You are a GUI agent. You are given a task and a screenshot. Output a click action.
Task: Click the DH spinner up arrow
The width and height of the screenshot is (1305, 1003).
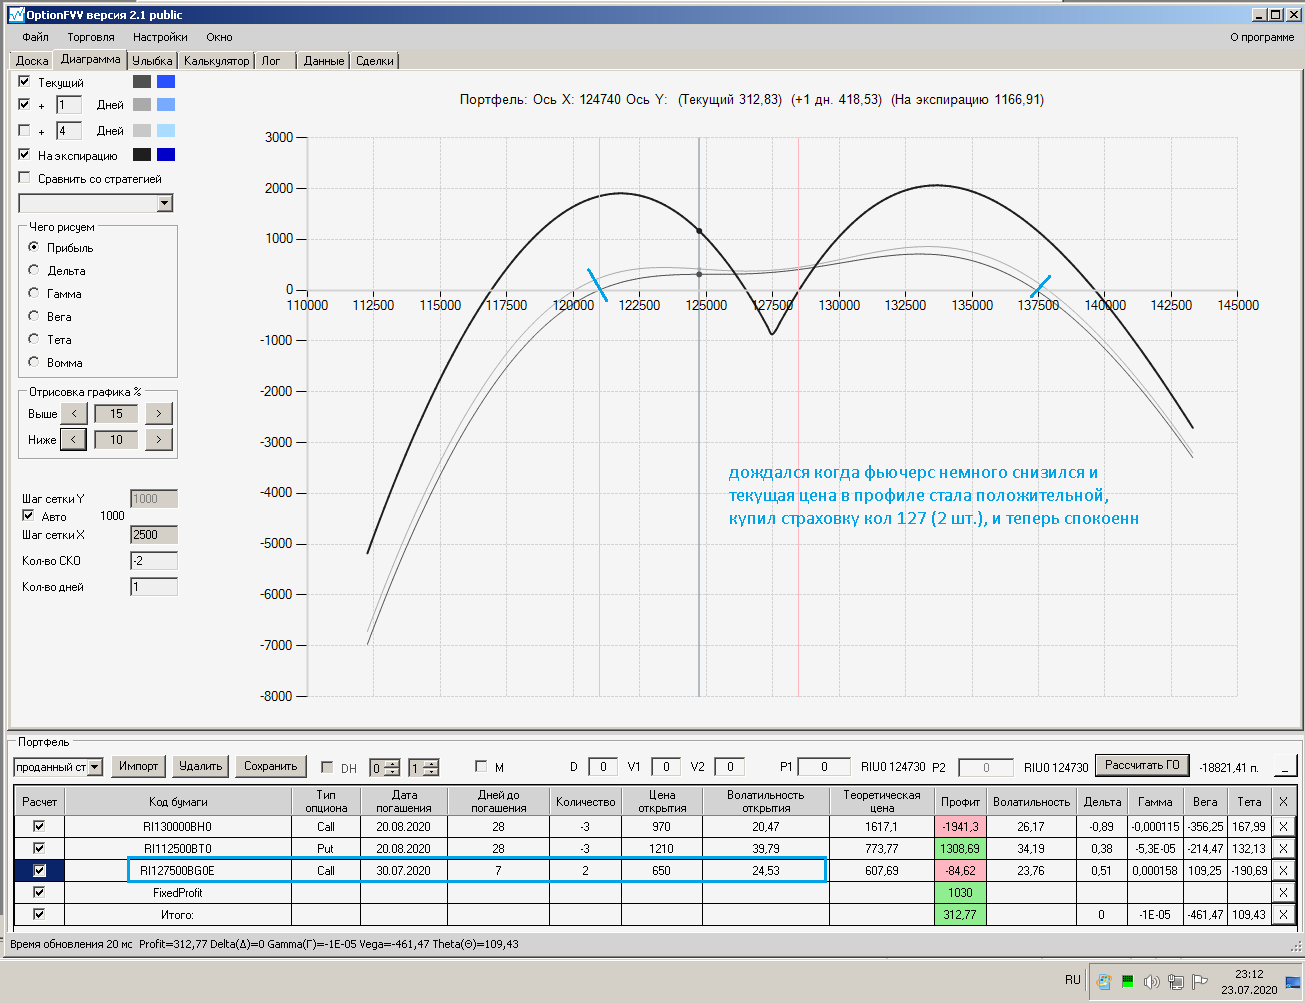click(x=391, y=763)
